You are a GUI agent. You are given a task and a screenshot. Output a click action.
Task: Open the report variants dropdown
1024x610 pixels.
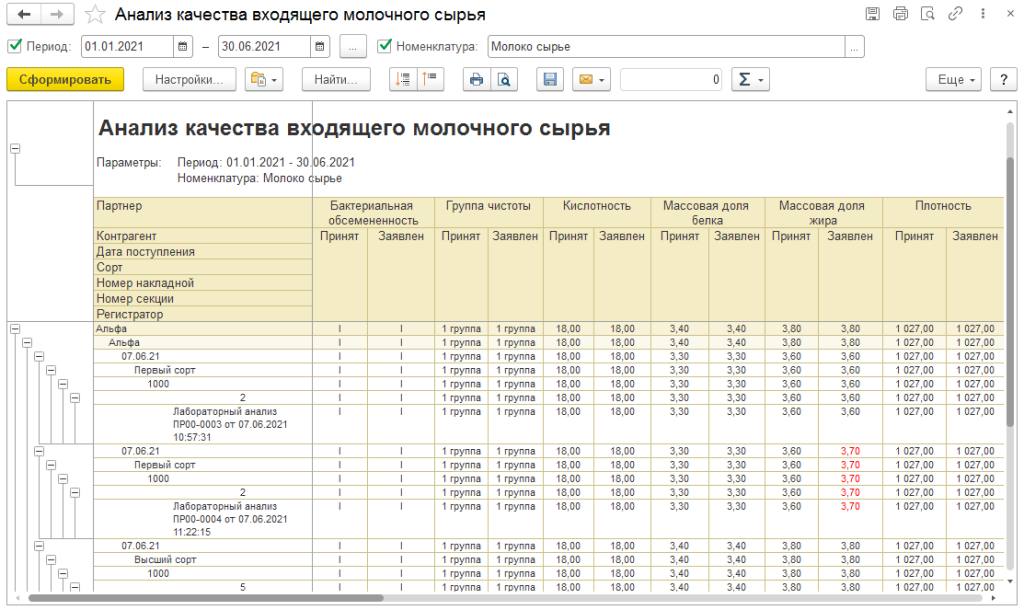(264, 80)
